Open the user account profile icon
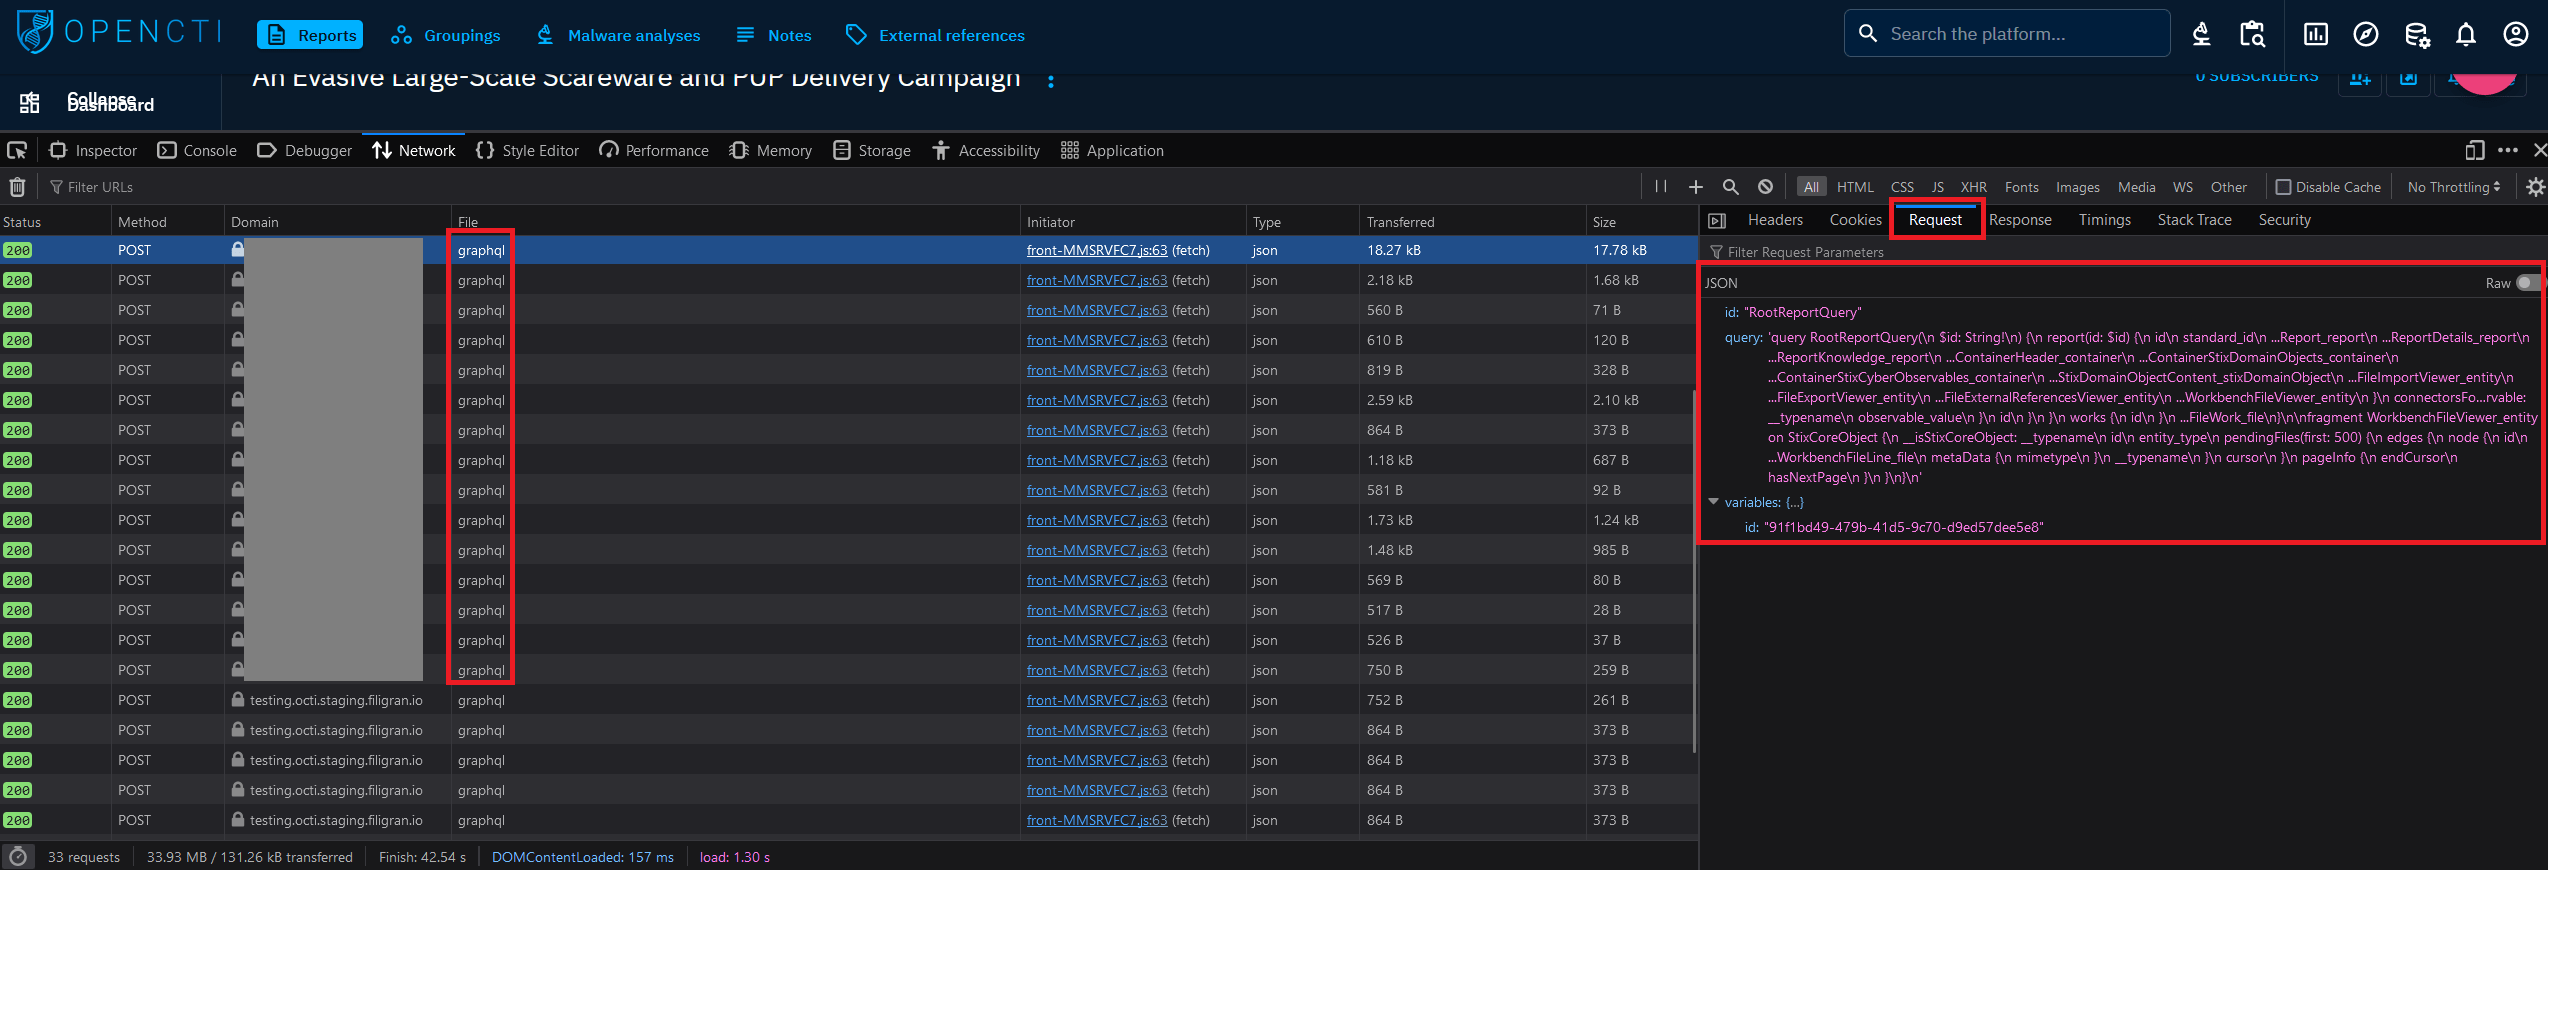Viewport: 2564px width, 1023px height. pyautogui.click(x=2516, y=34)
